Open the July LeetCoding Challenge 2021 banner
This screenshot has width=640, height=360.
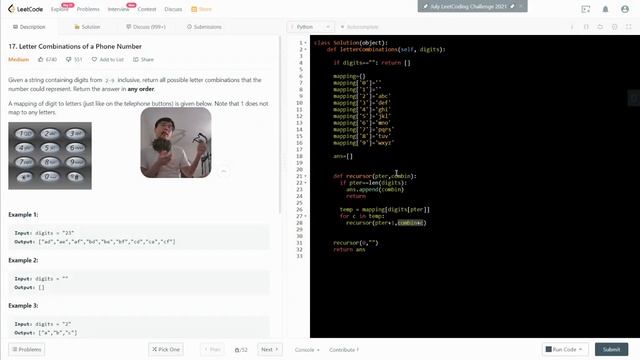click(x=469, y=6)
